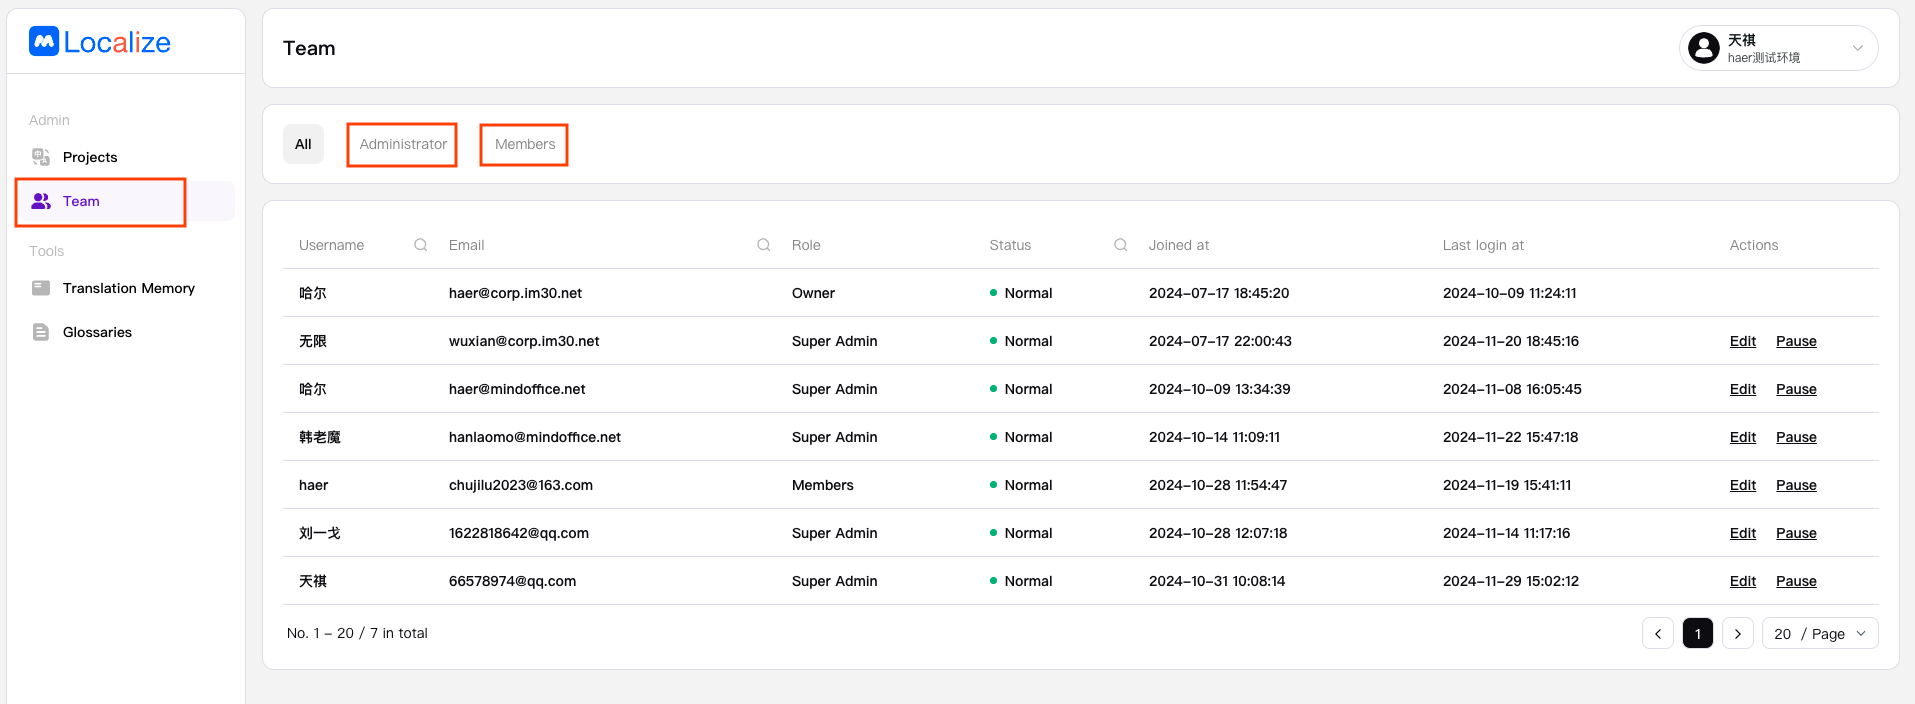Open the 20 / Page size dropdown
This screenshot has width=1915, height=704.
(x=1819, y=634)
